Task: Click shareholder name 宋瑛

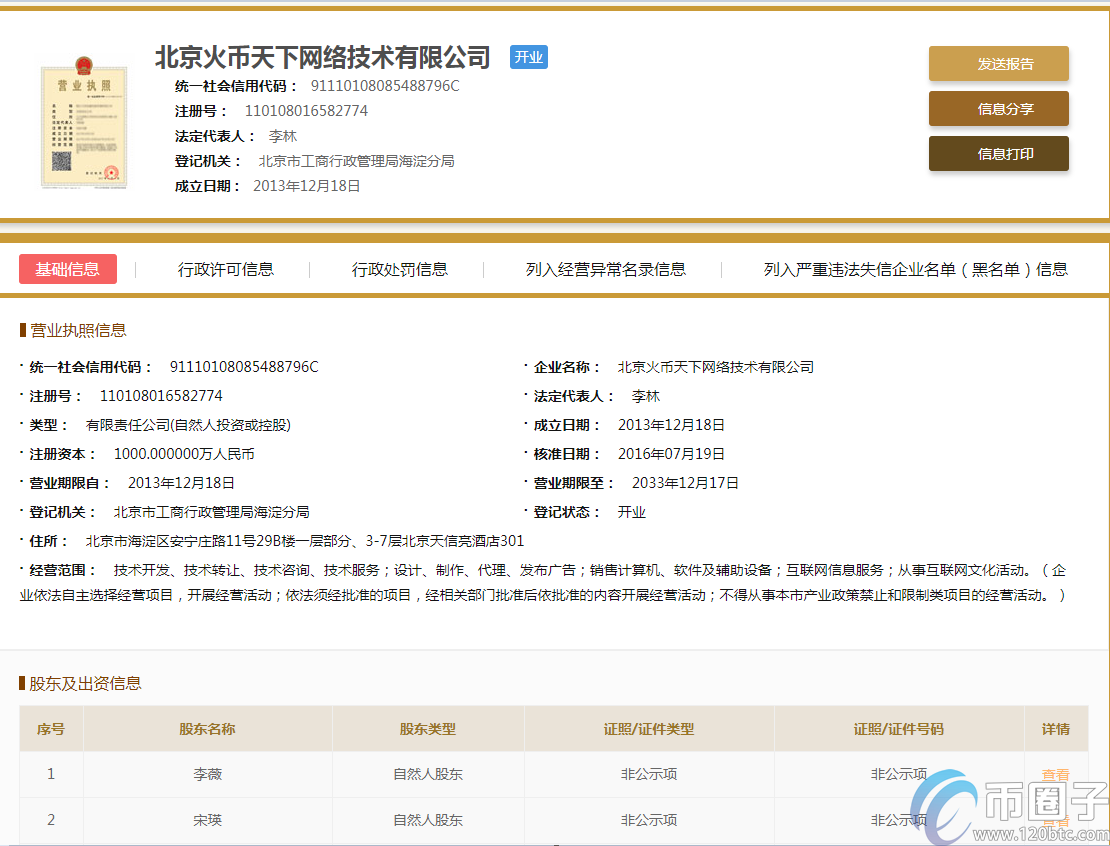Action: tap(207, 820)
